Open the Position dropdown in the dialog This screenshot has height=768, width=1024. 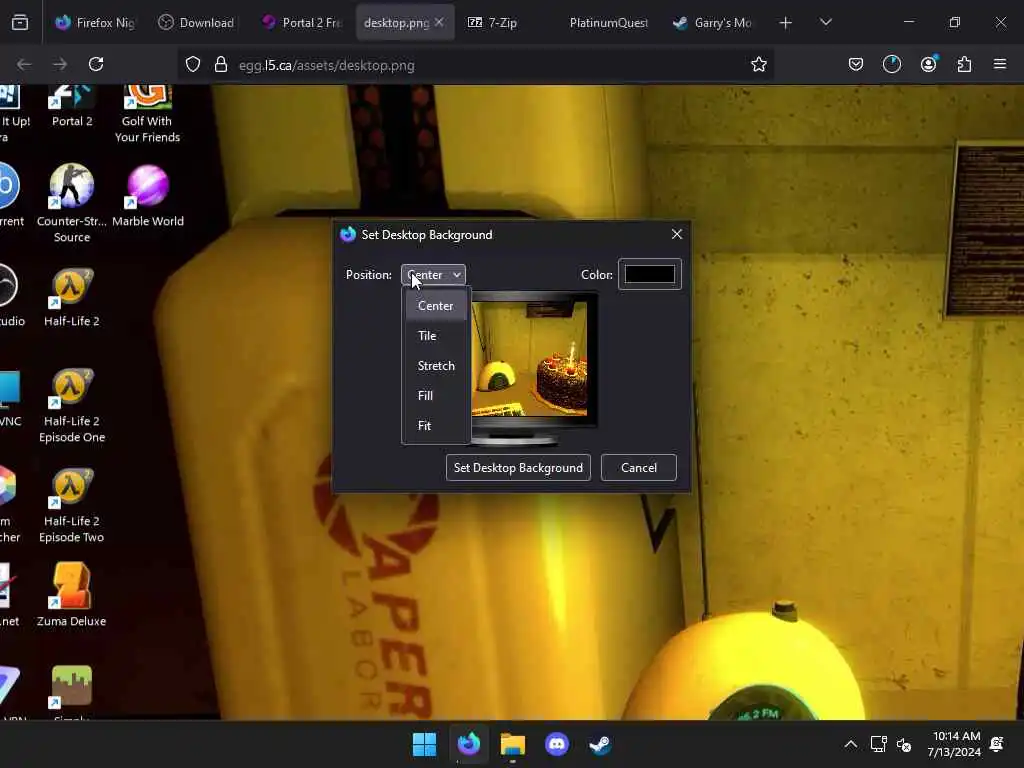click(434, 275)
